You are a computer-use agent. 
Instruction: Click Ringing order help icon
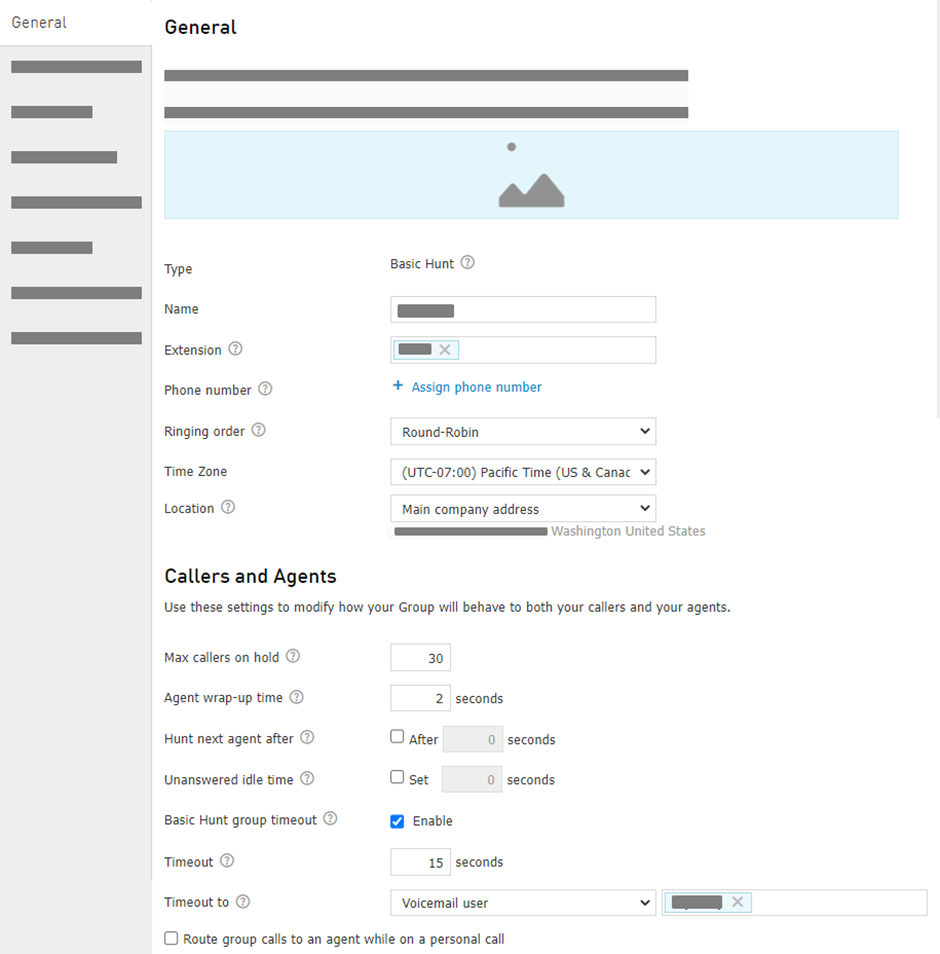259,430
